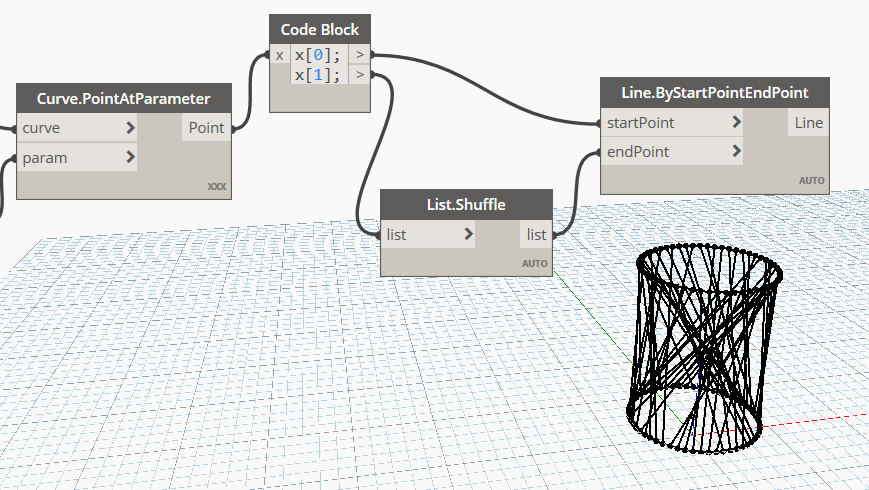
Task: Select the Code Block node title
Action: [320, 28]
